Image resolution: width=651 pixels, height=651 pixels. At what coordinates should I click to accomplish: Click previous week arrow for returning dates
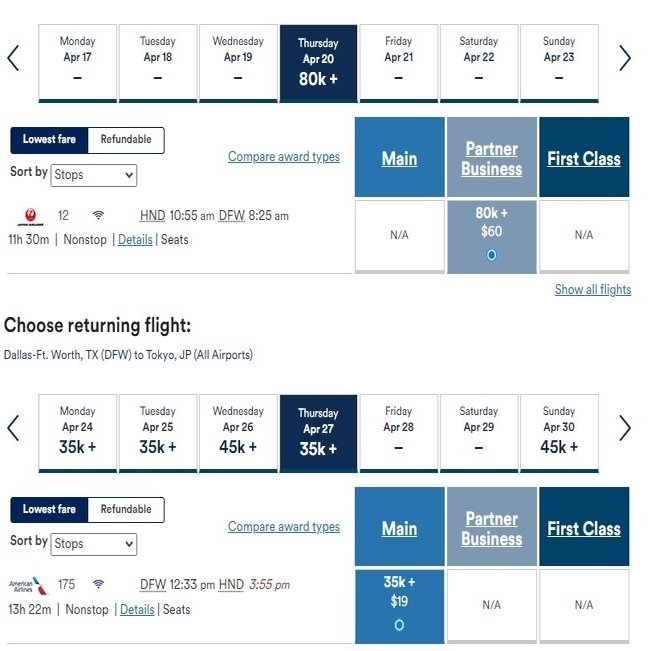(13, 428)
